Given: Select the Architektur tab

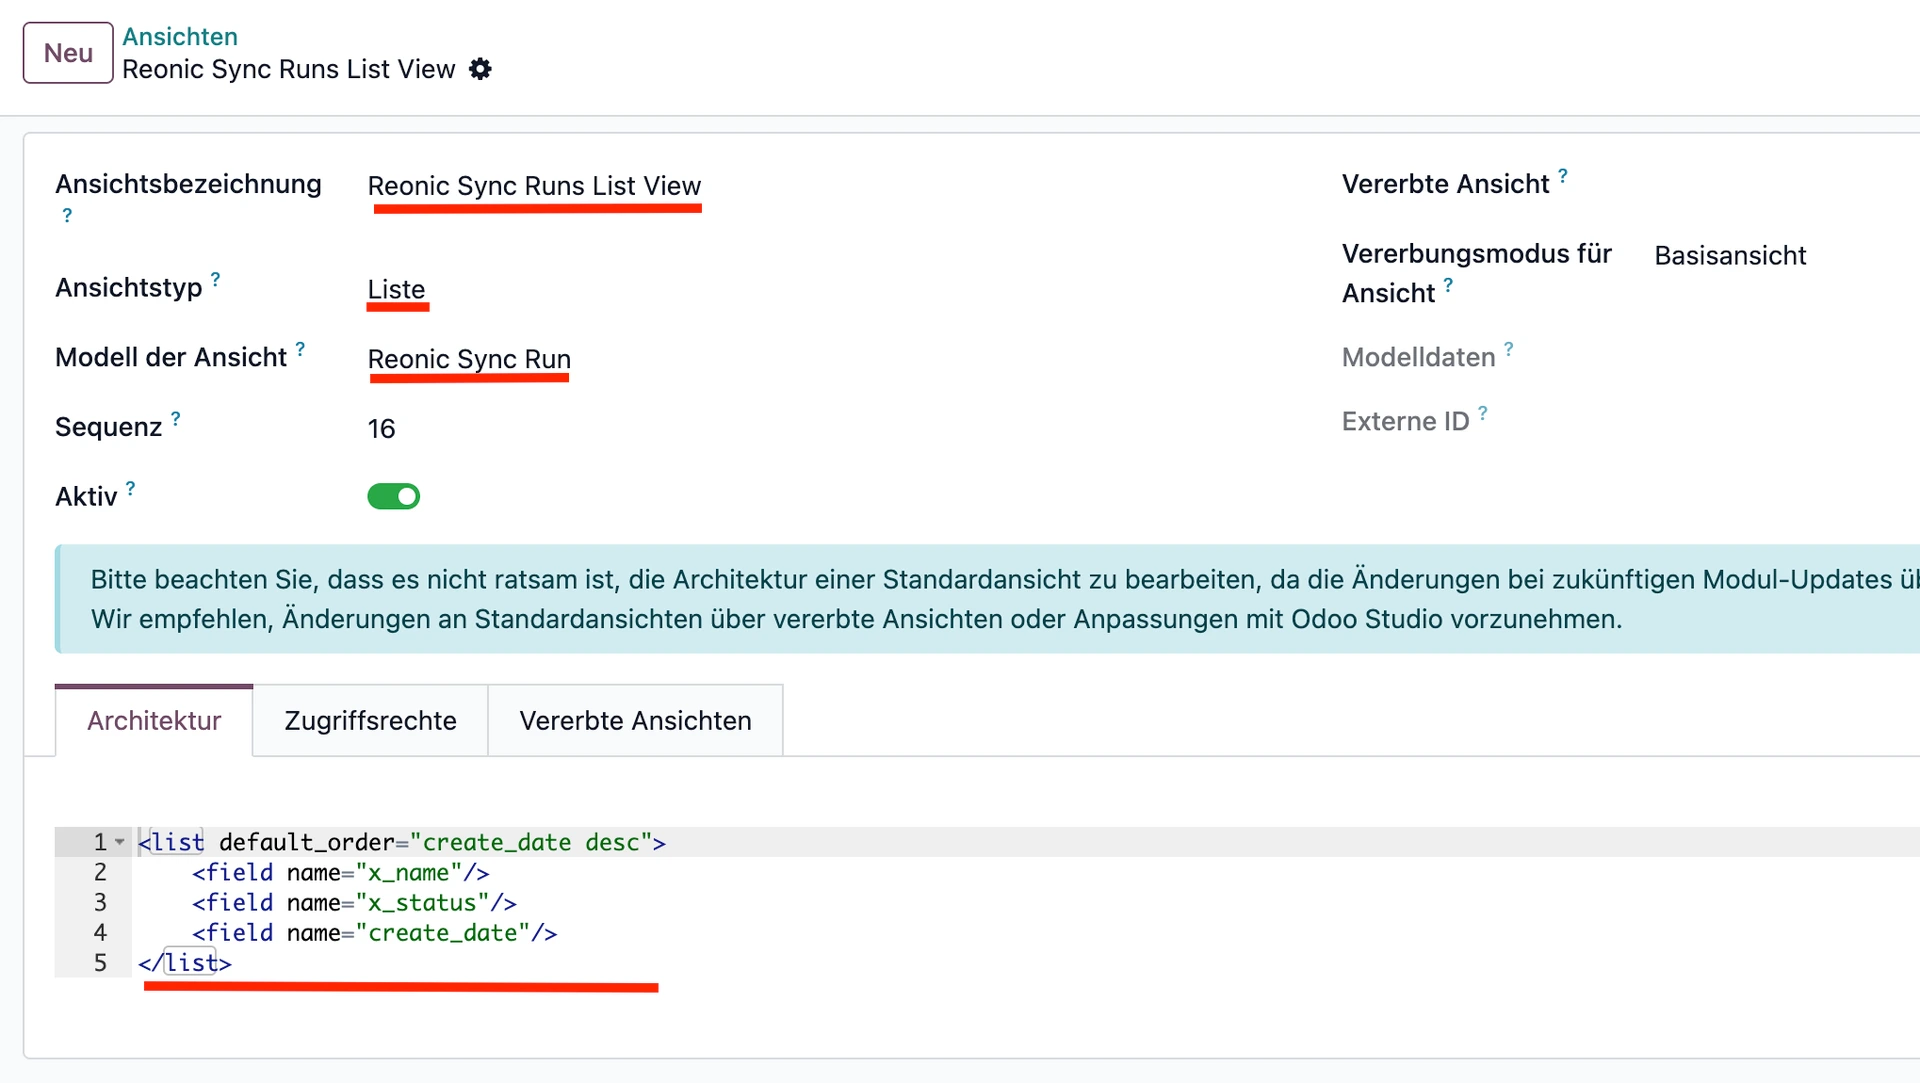Looking at the screenshot, I should 154,721.
